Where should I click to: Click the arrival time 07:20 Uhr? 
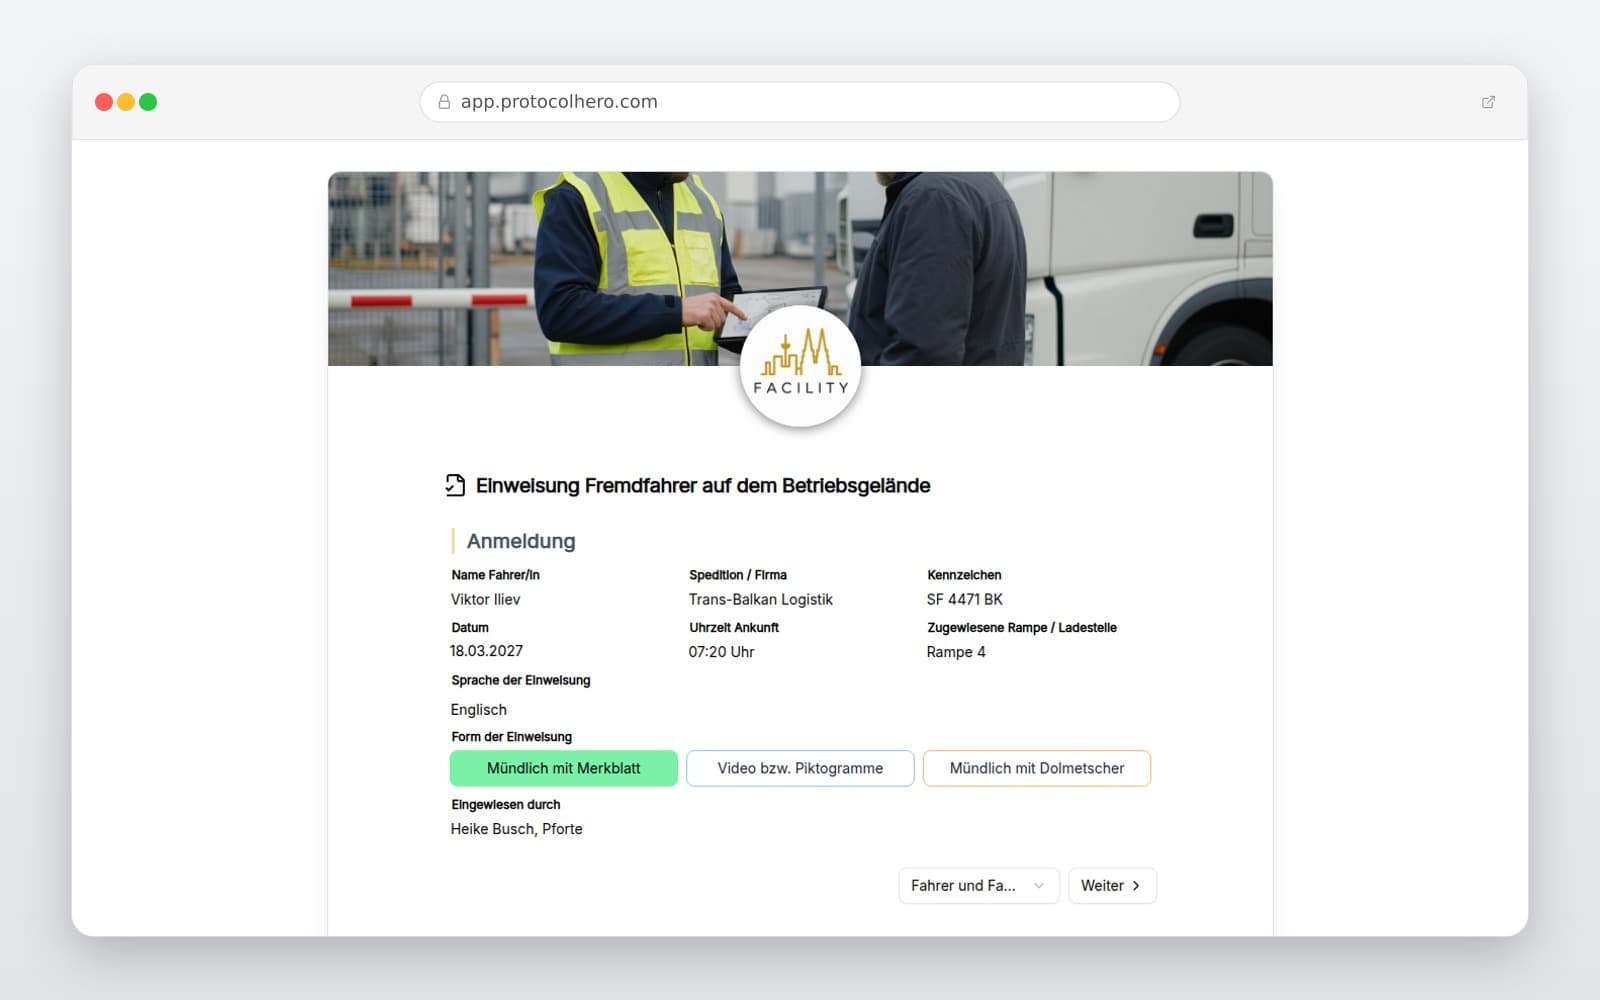click(722, 652)
